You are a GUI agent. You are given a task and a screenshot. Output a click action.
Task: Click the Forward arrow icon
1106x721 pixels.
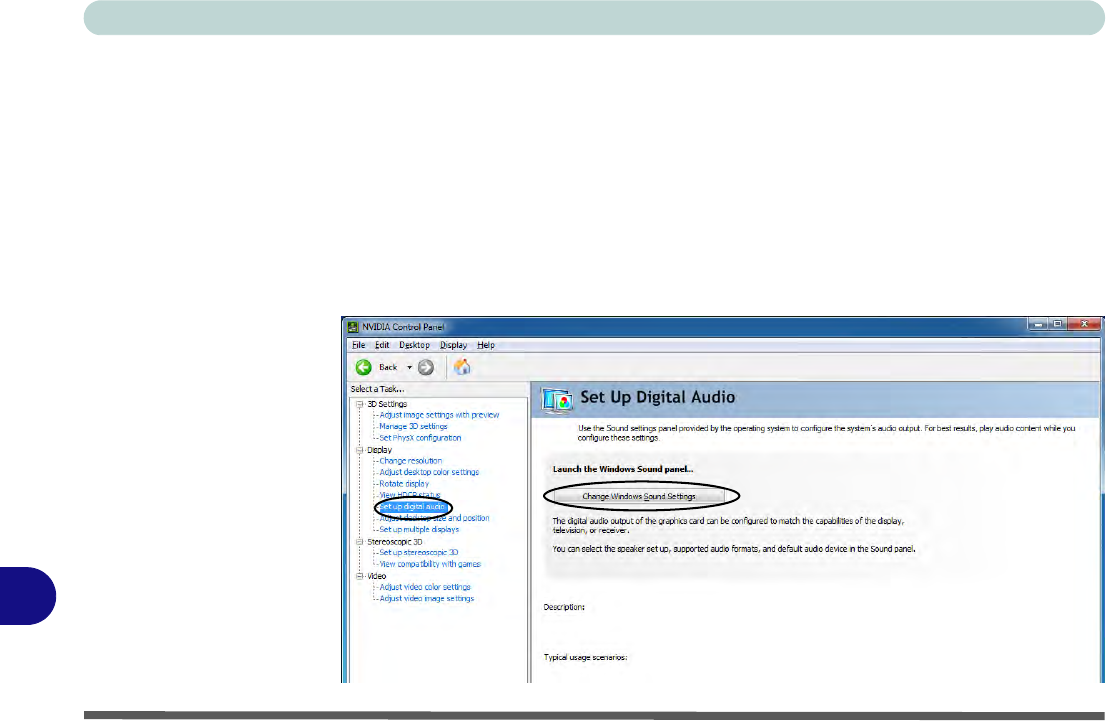tap(425, 367)
